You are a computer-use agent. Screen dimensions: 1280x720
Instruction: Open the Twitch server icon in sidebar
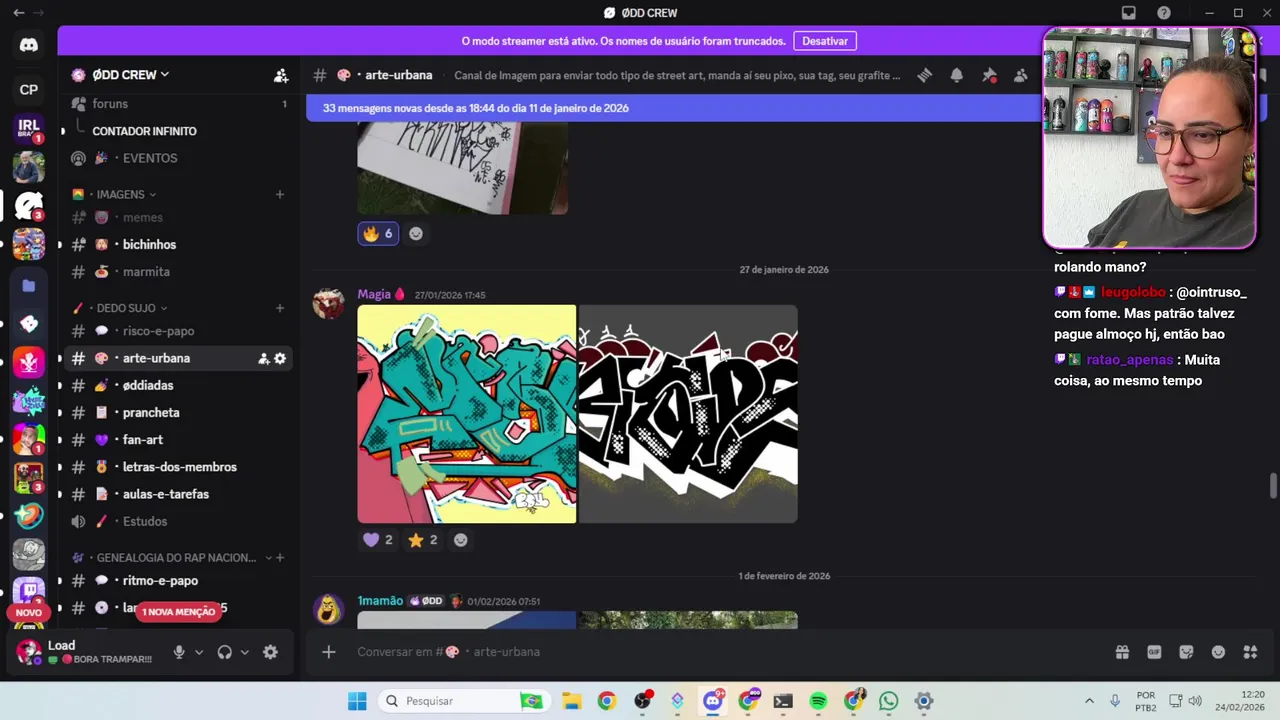tap(29, 591)
